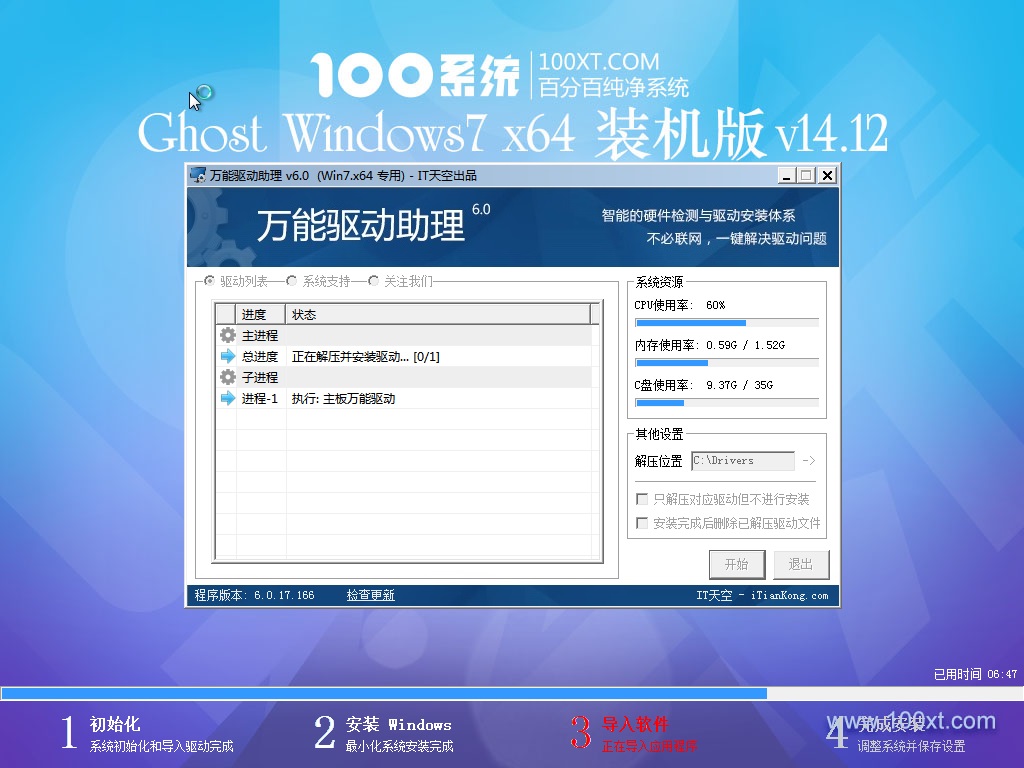
Task: Click the blue arrow icon beside 进程-1
Action: (x=227, y=399)
